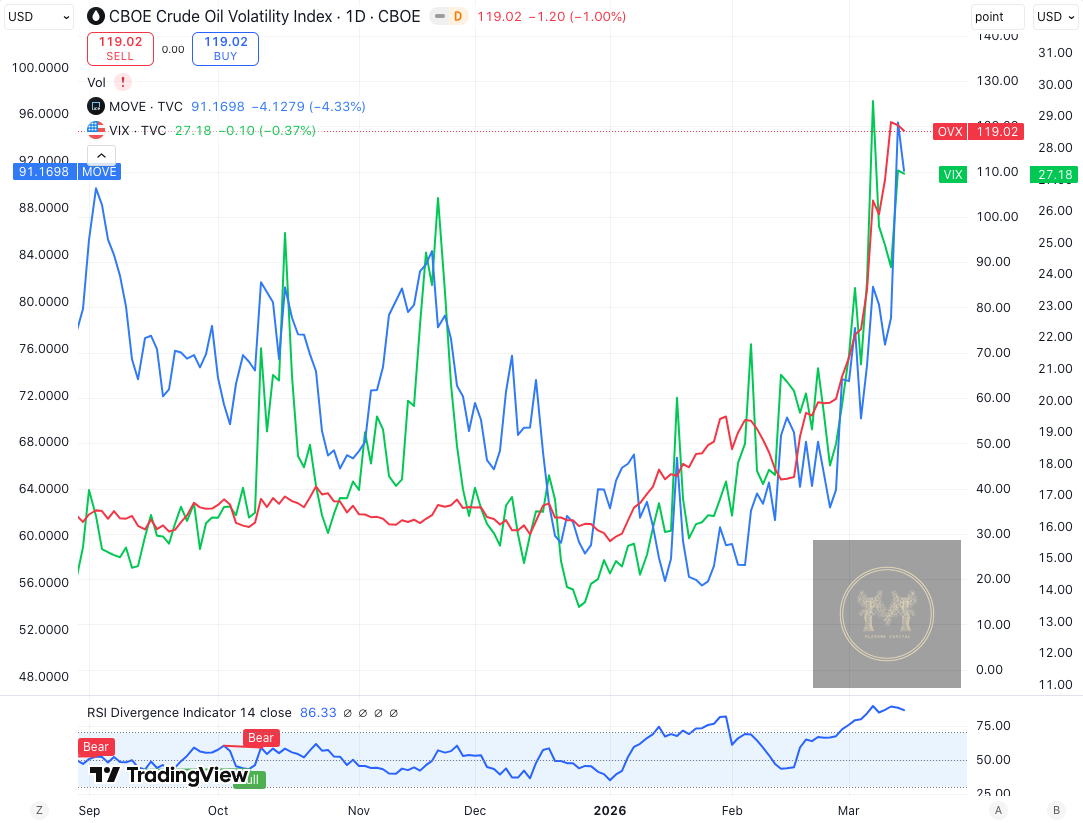This screenshot has width=1083, height=823.
Task: Click the blue MOVE axis label
Action: (x=99, y=172)
